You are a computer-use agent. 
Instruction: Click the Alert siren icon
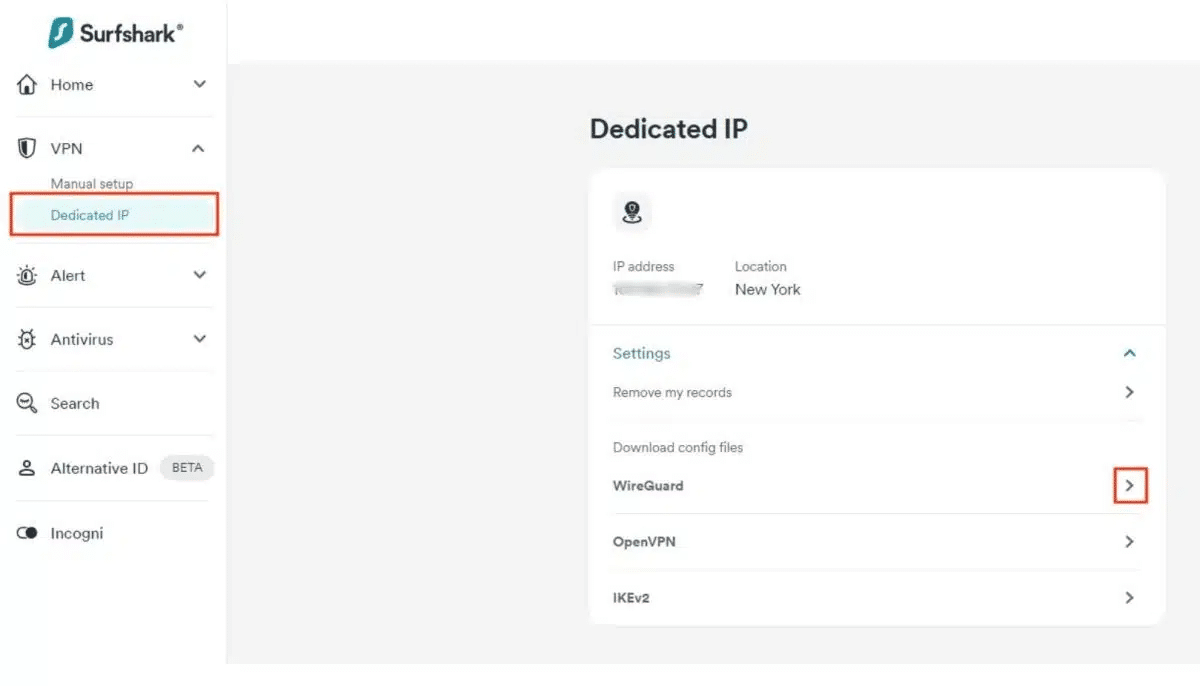coord(28,276)
